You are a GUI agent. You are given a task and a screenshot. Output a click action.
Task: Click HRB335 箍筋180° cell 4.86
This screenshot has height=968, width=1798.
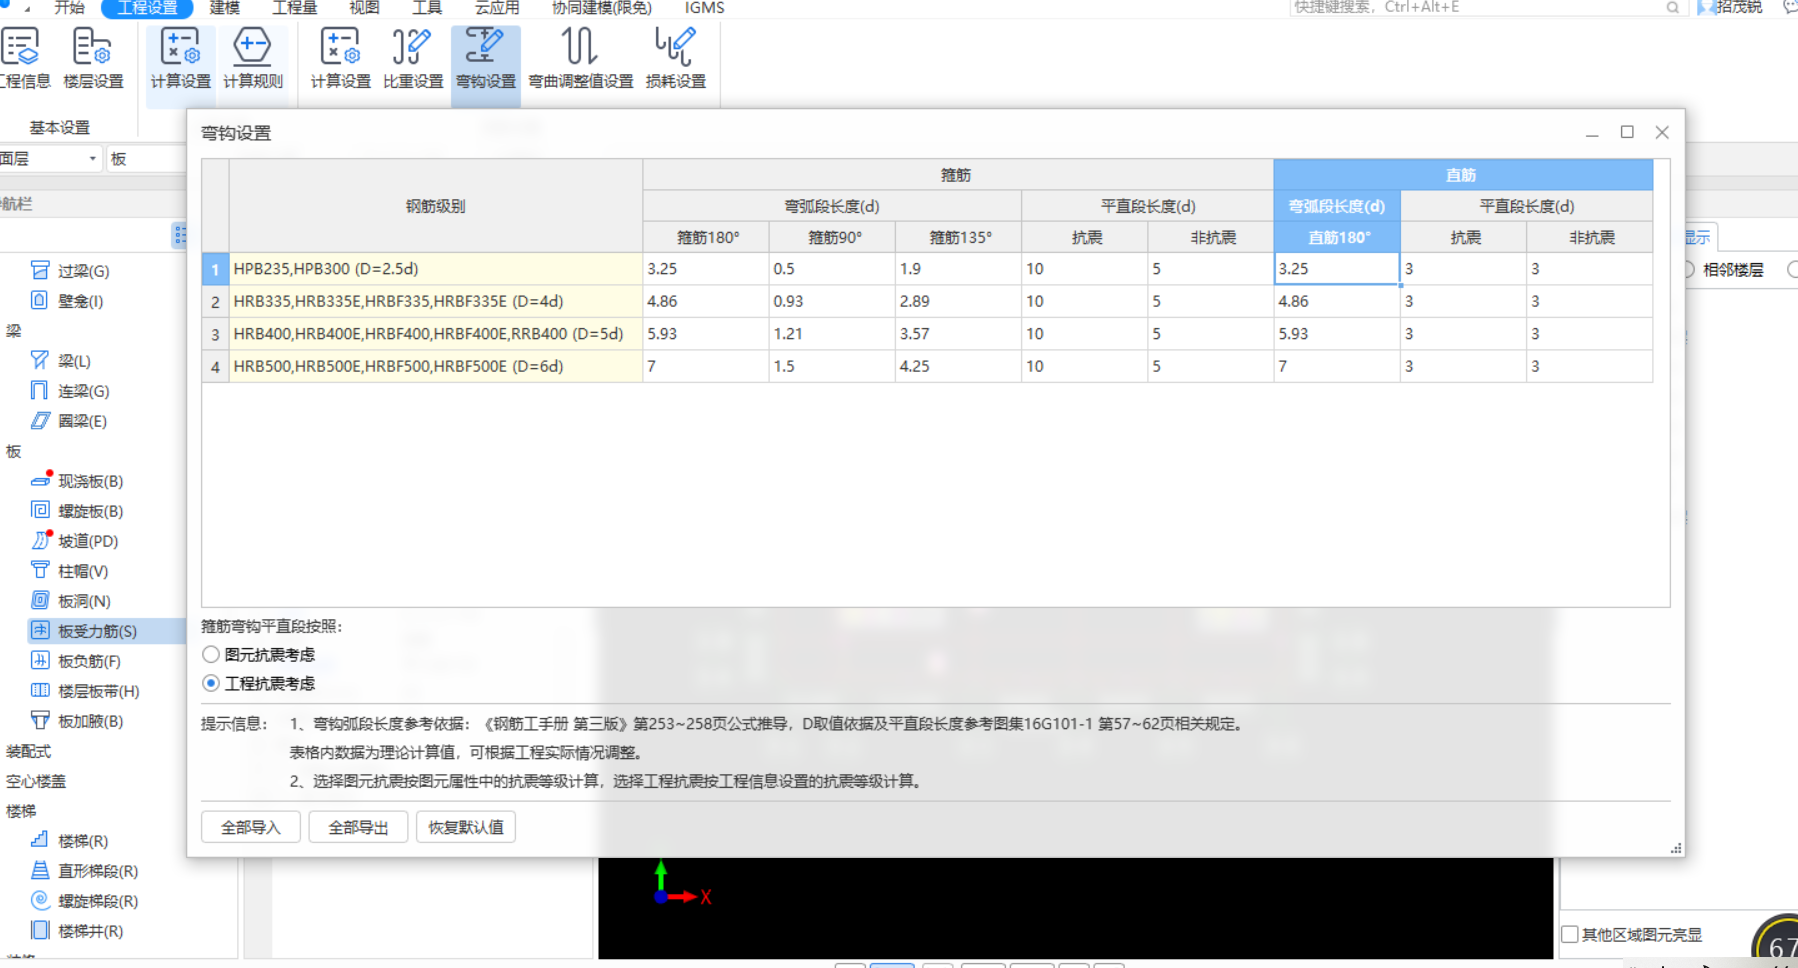pyautogui.click(x=706, y=301)
